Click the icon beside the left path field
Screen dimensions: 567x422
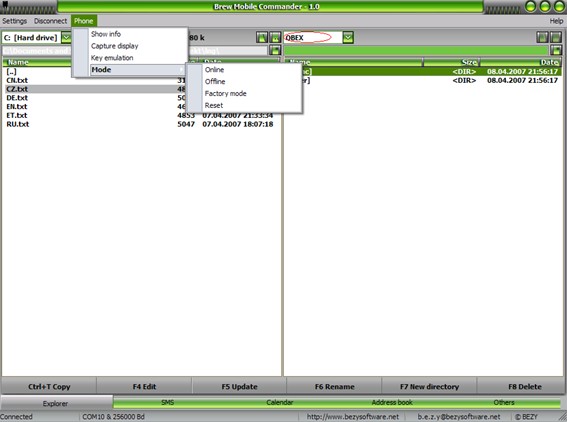coord(275,50)
